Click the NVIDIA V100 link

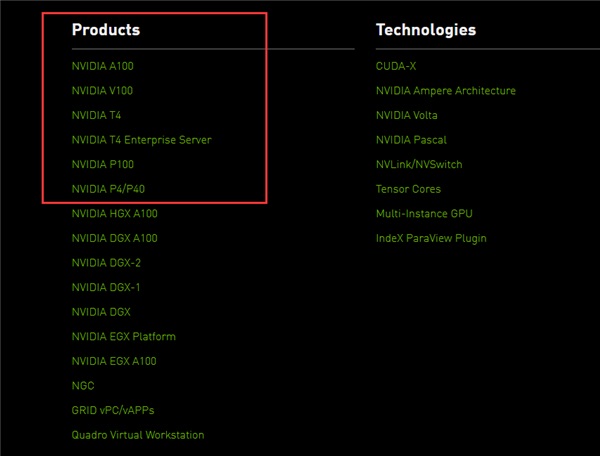(102, 91)
